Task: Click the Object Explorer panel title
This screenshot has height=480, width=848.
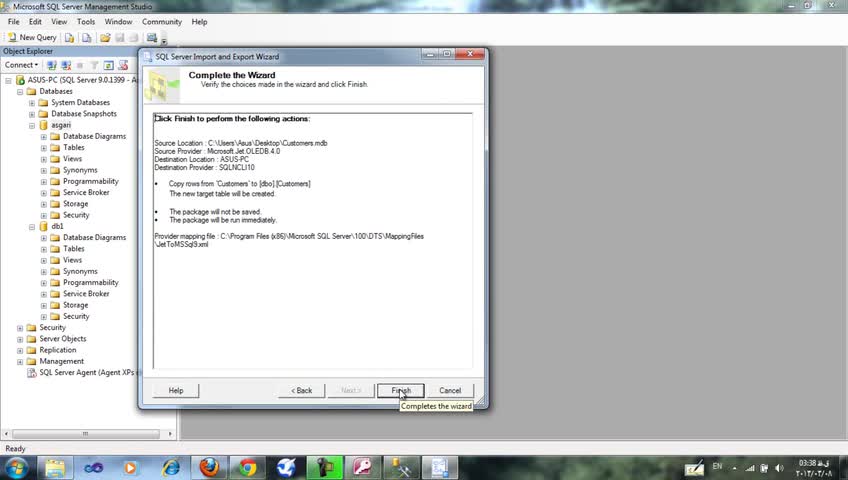Action: click(x=28, y=51)
